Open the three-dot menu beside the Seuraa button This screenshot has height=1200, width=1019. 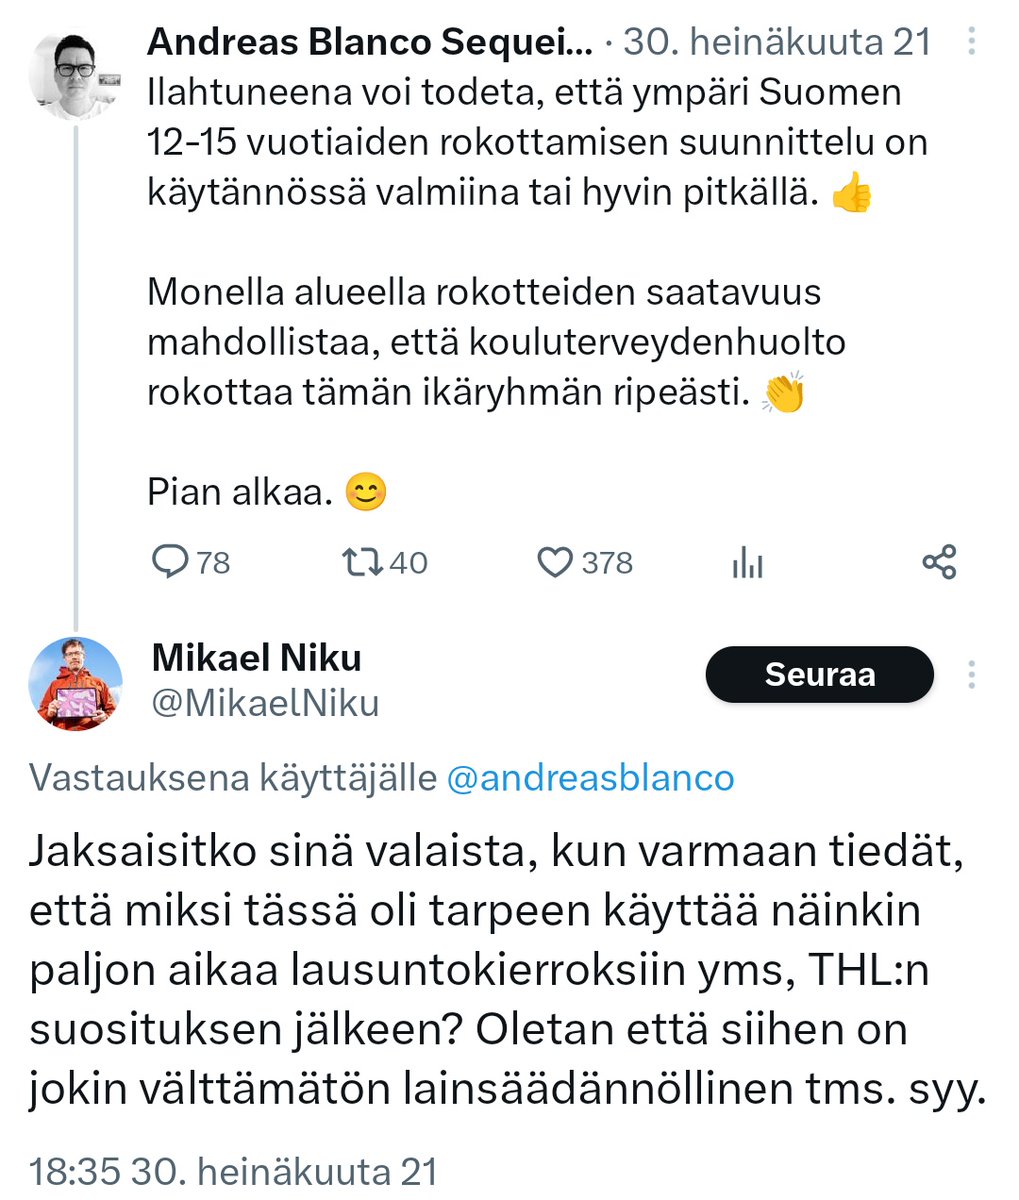click(x=972, y=675)
